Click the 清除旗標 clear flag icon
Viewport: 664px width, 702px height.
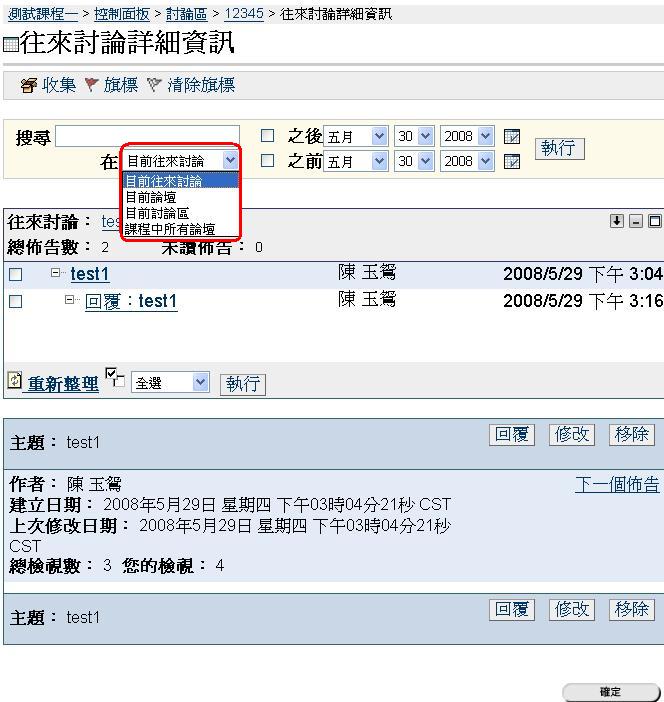tap(154, 86)
